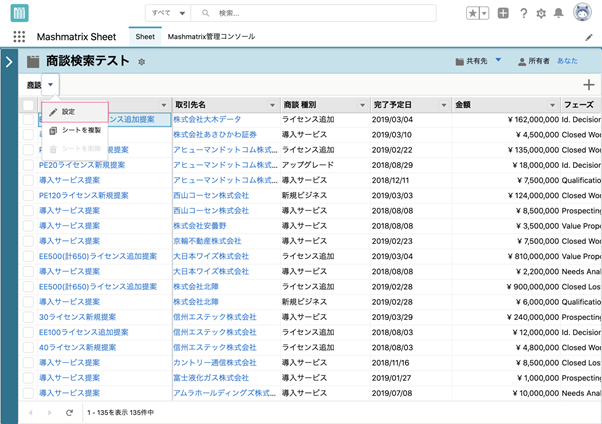Choose 設定 from the sheet menu
602x424 pixels.
point(75,112)
